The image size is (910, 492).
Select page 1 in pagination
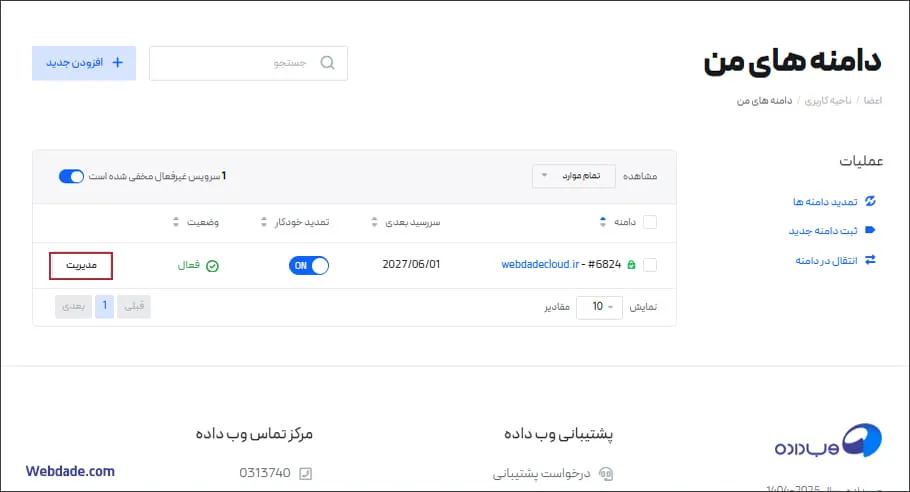[x=104, y=306]
